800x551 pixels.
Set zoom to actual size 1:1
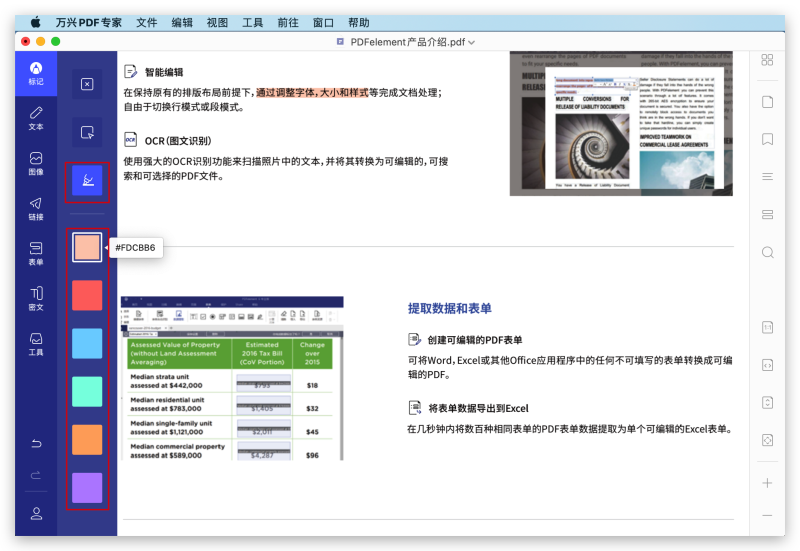[x=767, y=328]
